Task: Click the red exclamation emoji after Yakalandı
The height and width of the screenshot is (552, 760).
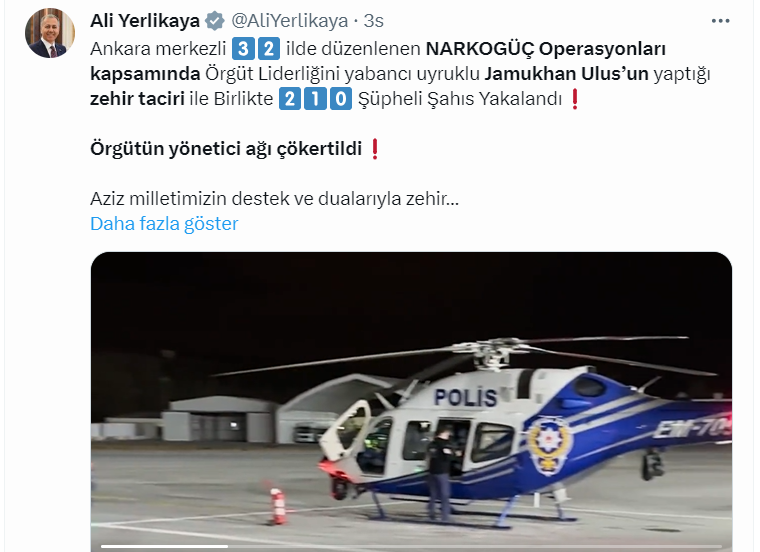Action: [575, 99]
